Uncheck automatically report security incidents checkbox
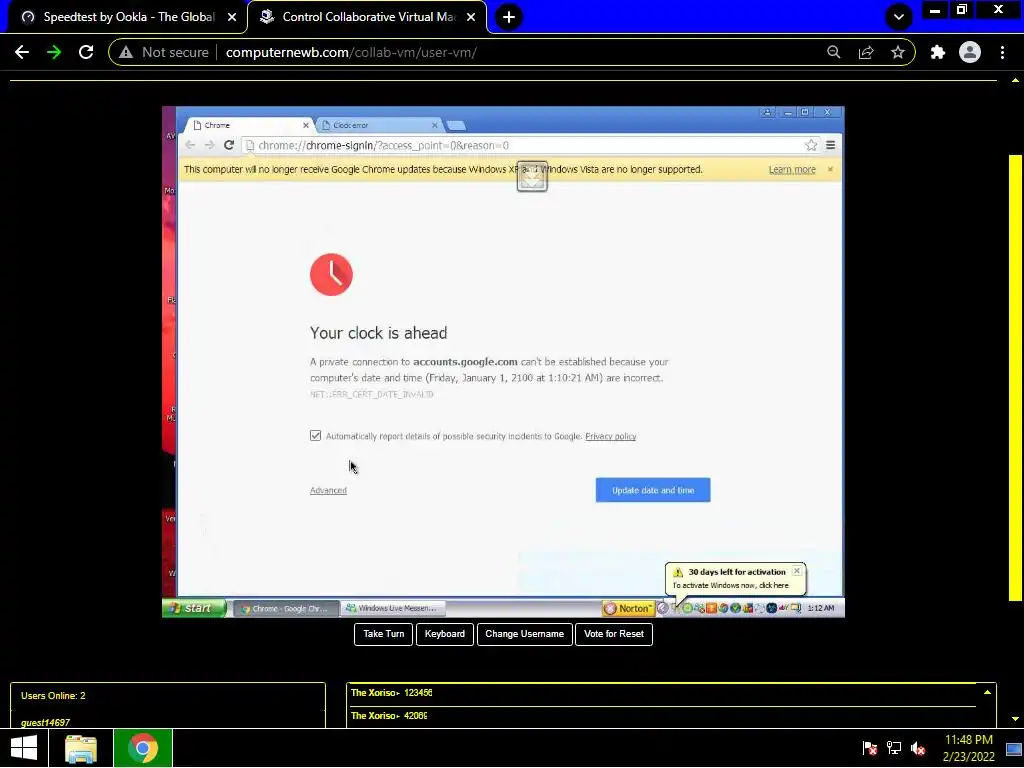Screen dimensions: 1024x768 [x=315, y=436]
